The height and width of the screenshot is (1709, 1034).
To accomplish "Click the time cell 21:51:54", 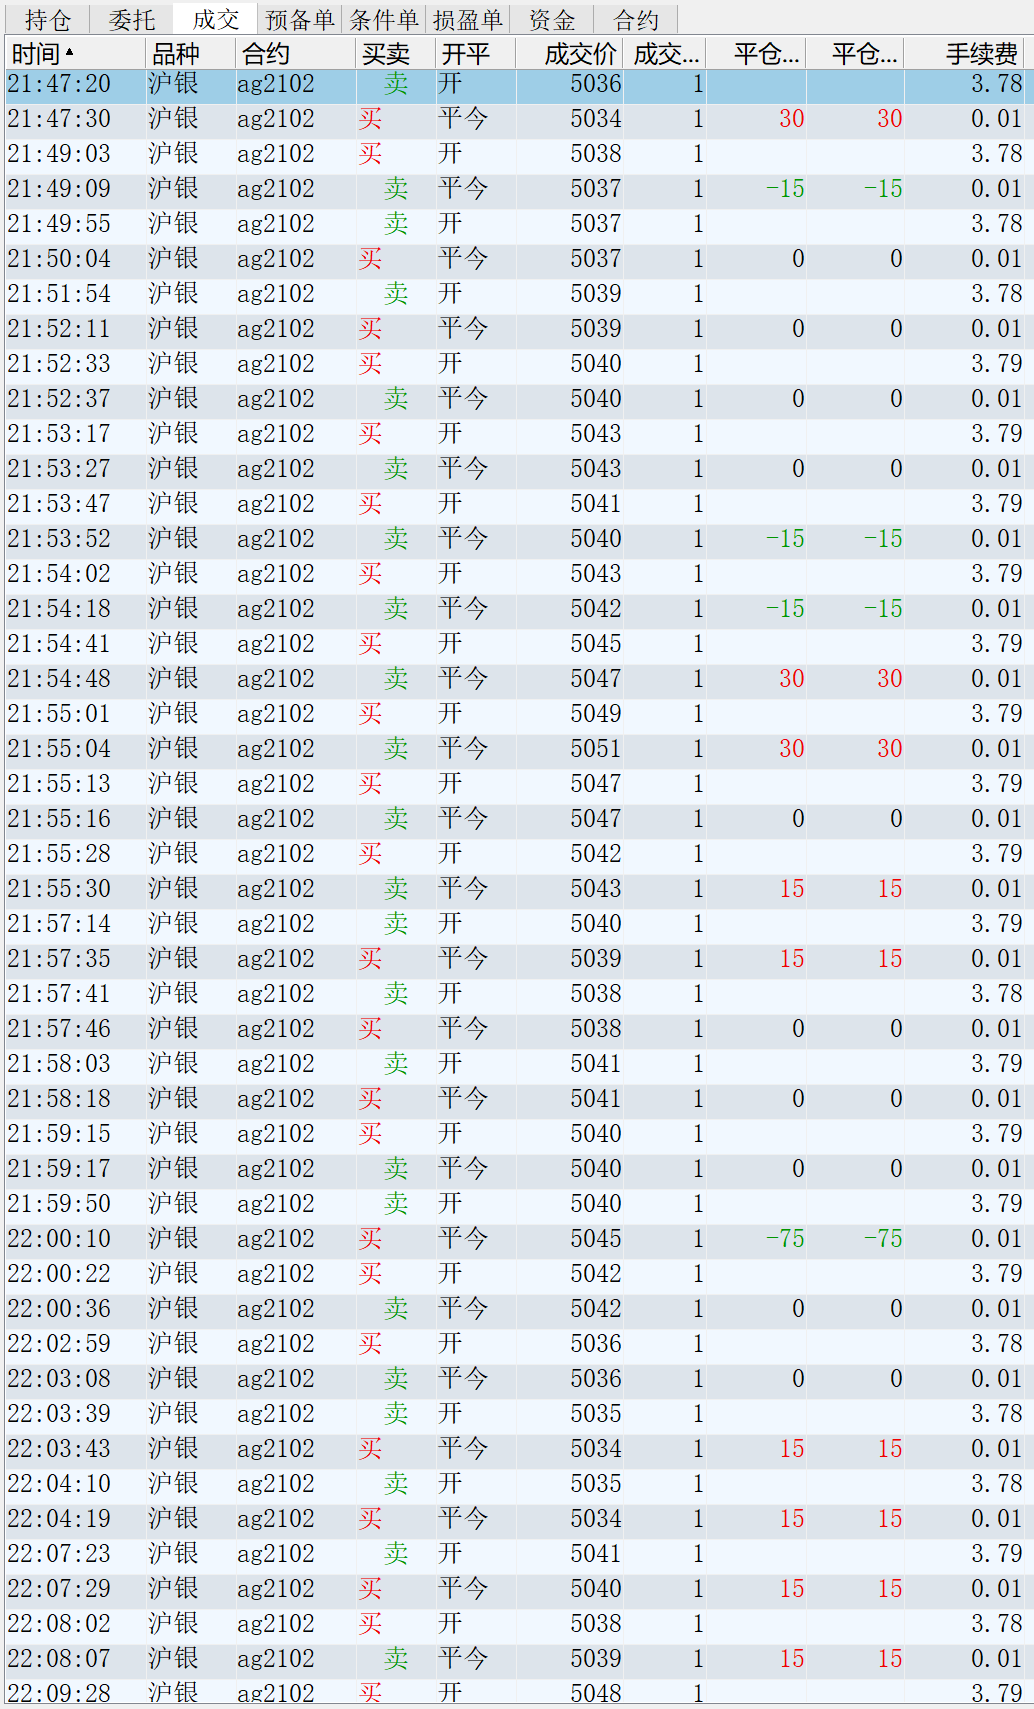I will (x=59, y=294).
